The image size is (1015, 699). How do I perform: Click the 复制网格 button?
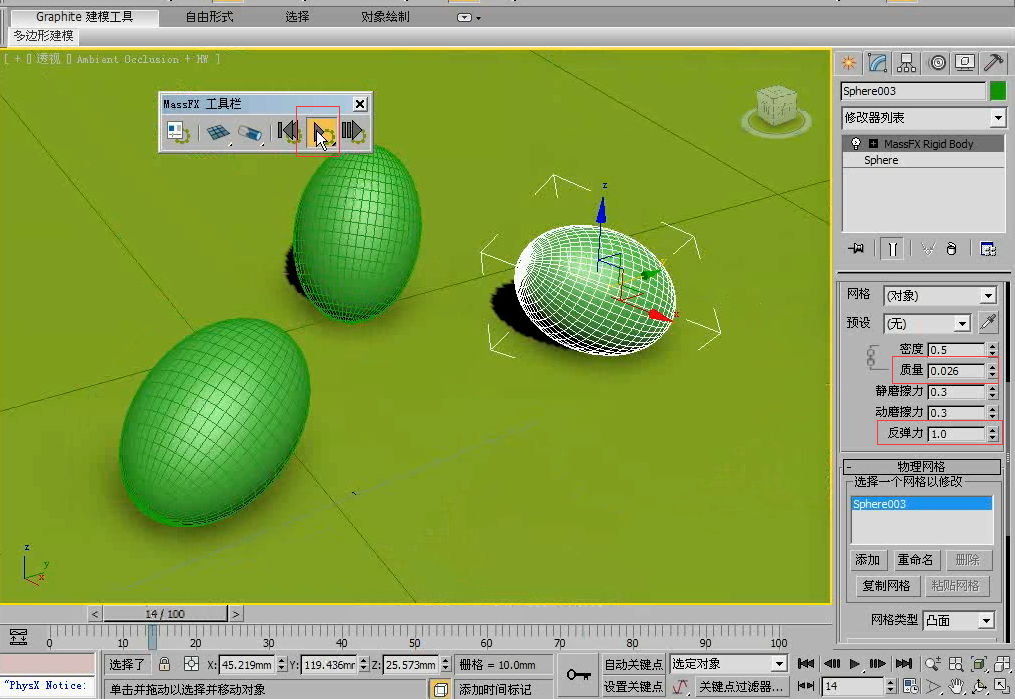[886, 586]
